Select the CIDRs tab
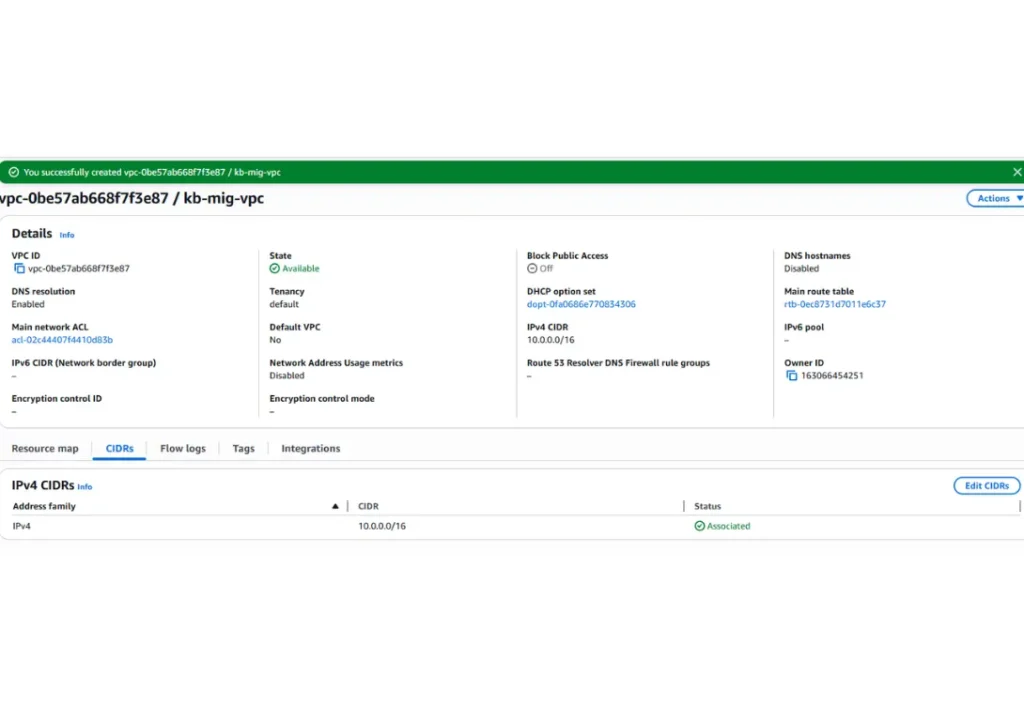1024x721 pixels. [x=120, y=449]
